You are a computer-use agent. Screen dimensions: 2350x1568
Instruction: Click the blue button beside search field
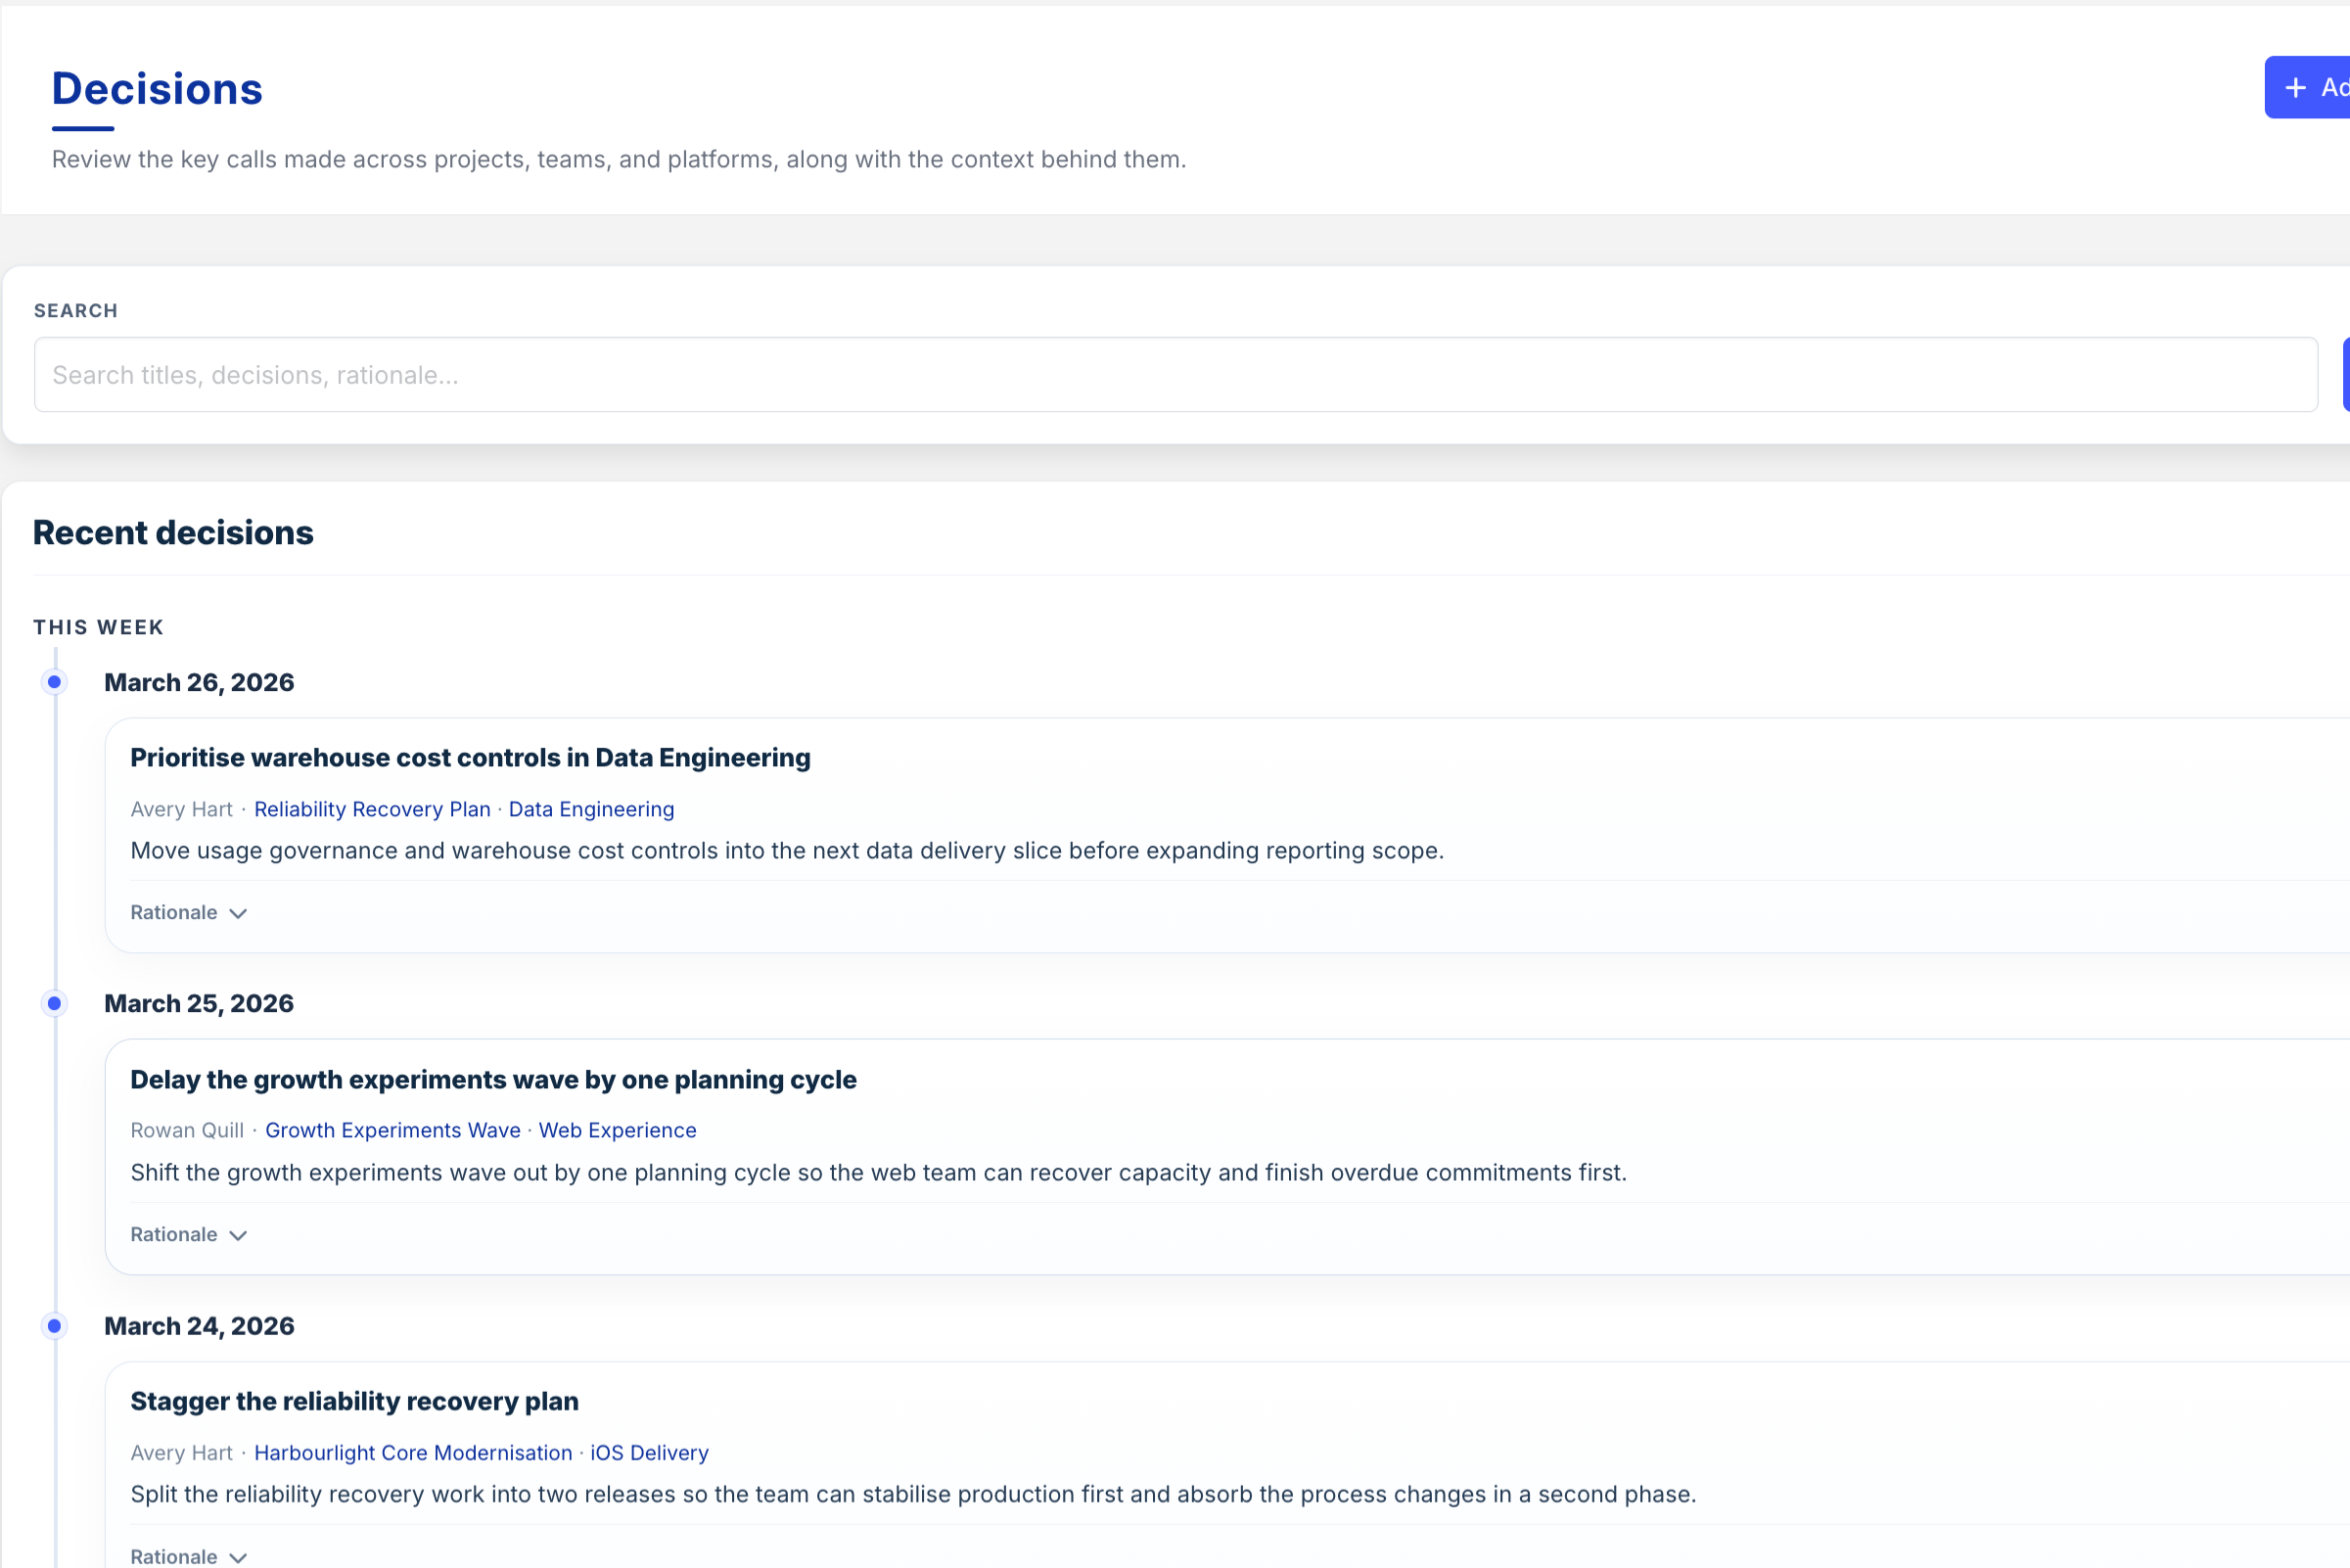(x=2345, y=375)
